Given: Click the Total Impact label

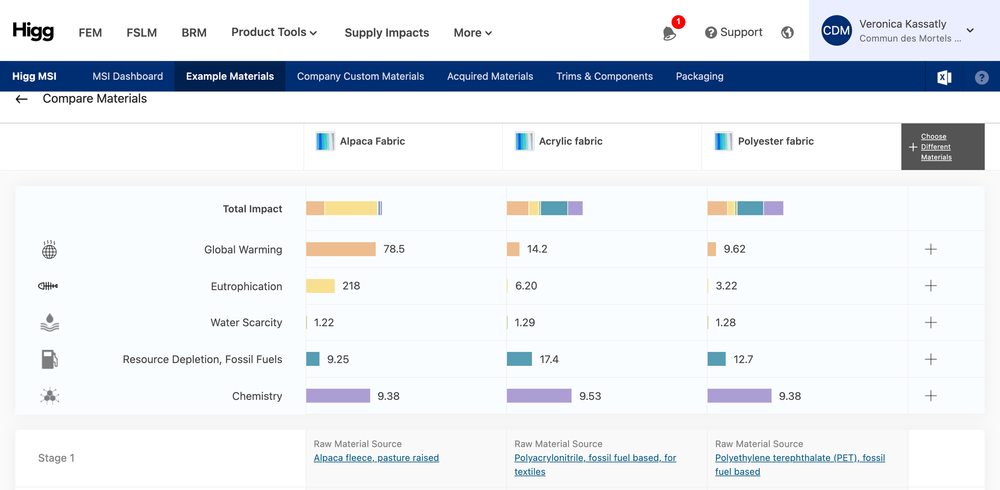Looking at the screenshot, I should (x=253, y=209).
